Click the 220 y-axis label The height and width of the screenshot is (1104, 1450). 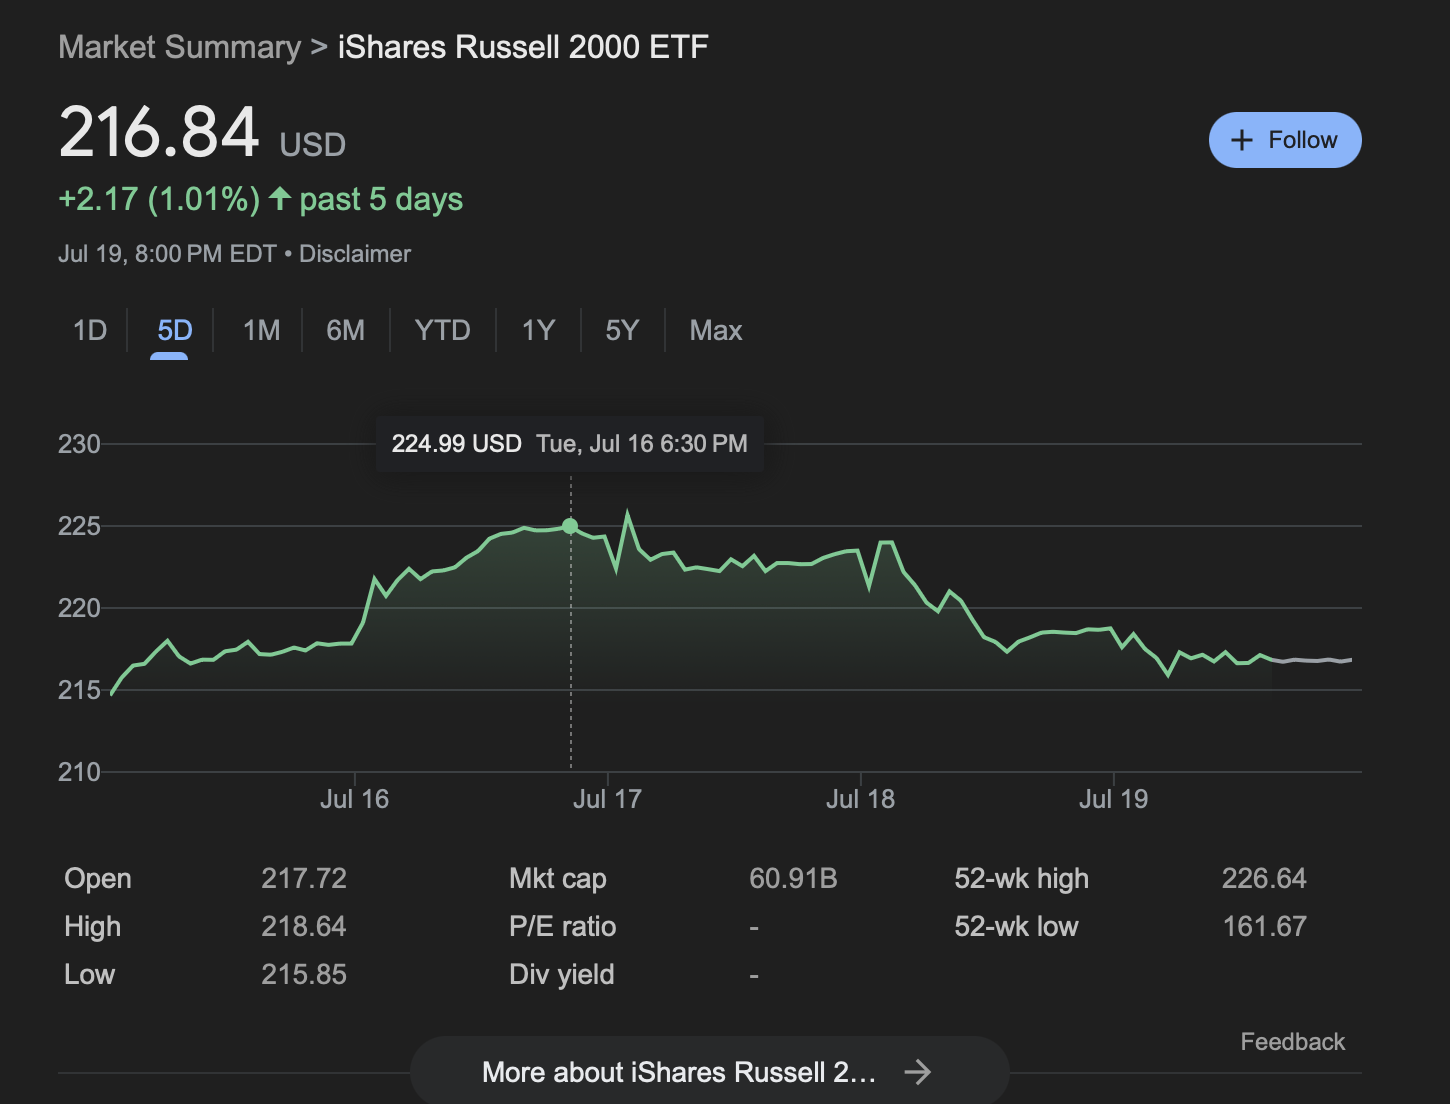point(79,608)
